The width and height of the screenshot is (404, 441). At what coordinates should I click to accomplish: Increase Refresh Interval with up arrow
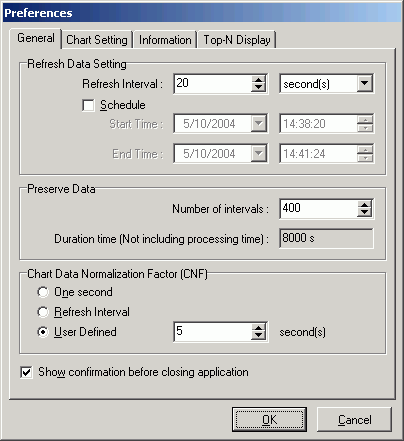(258, 80)
